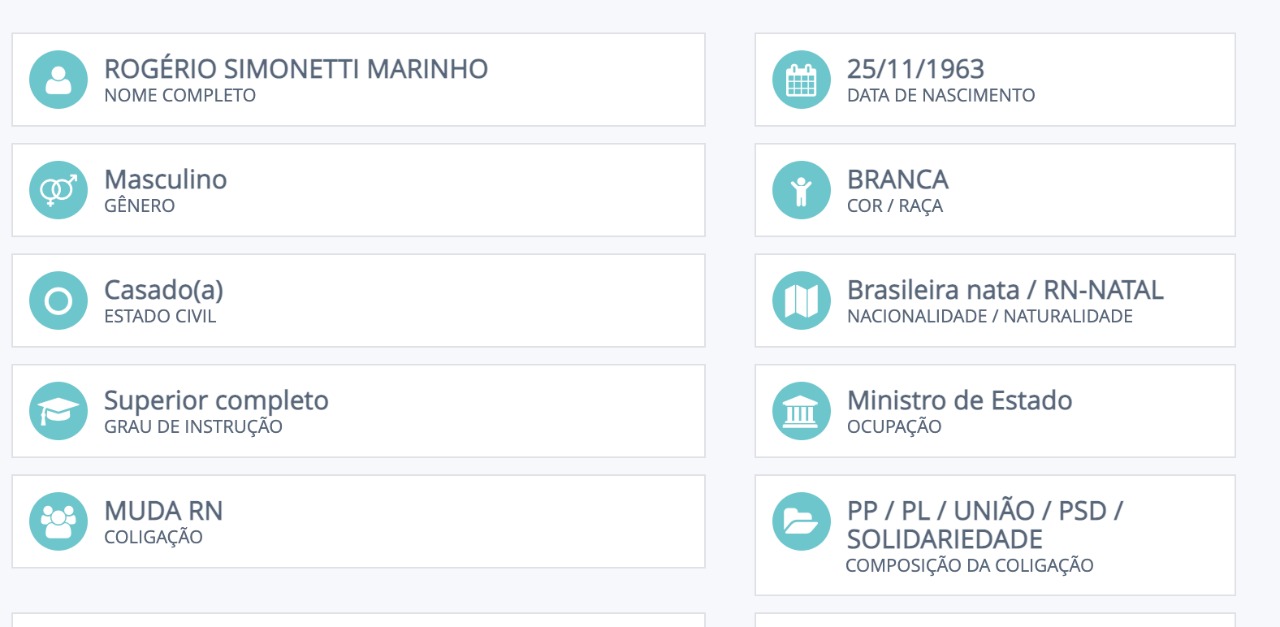Image resolution: width=1280 pixels, height=627 pixels.
Task: Select the name ROGÉRIO SIMONETTI MARINHO
Action: coord(296,69)
